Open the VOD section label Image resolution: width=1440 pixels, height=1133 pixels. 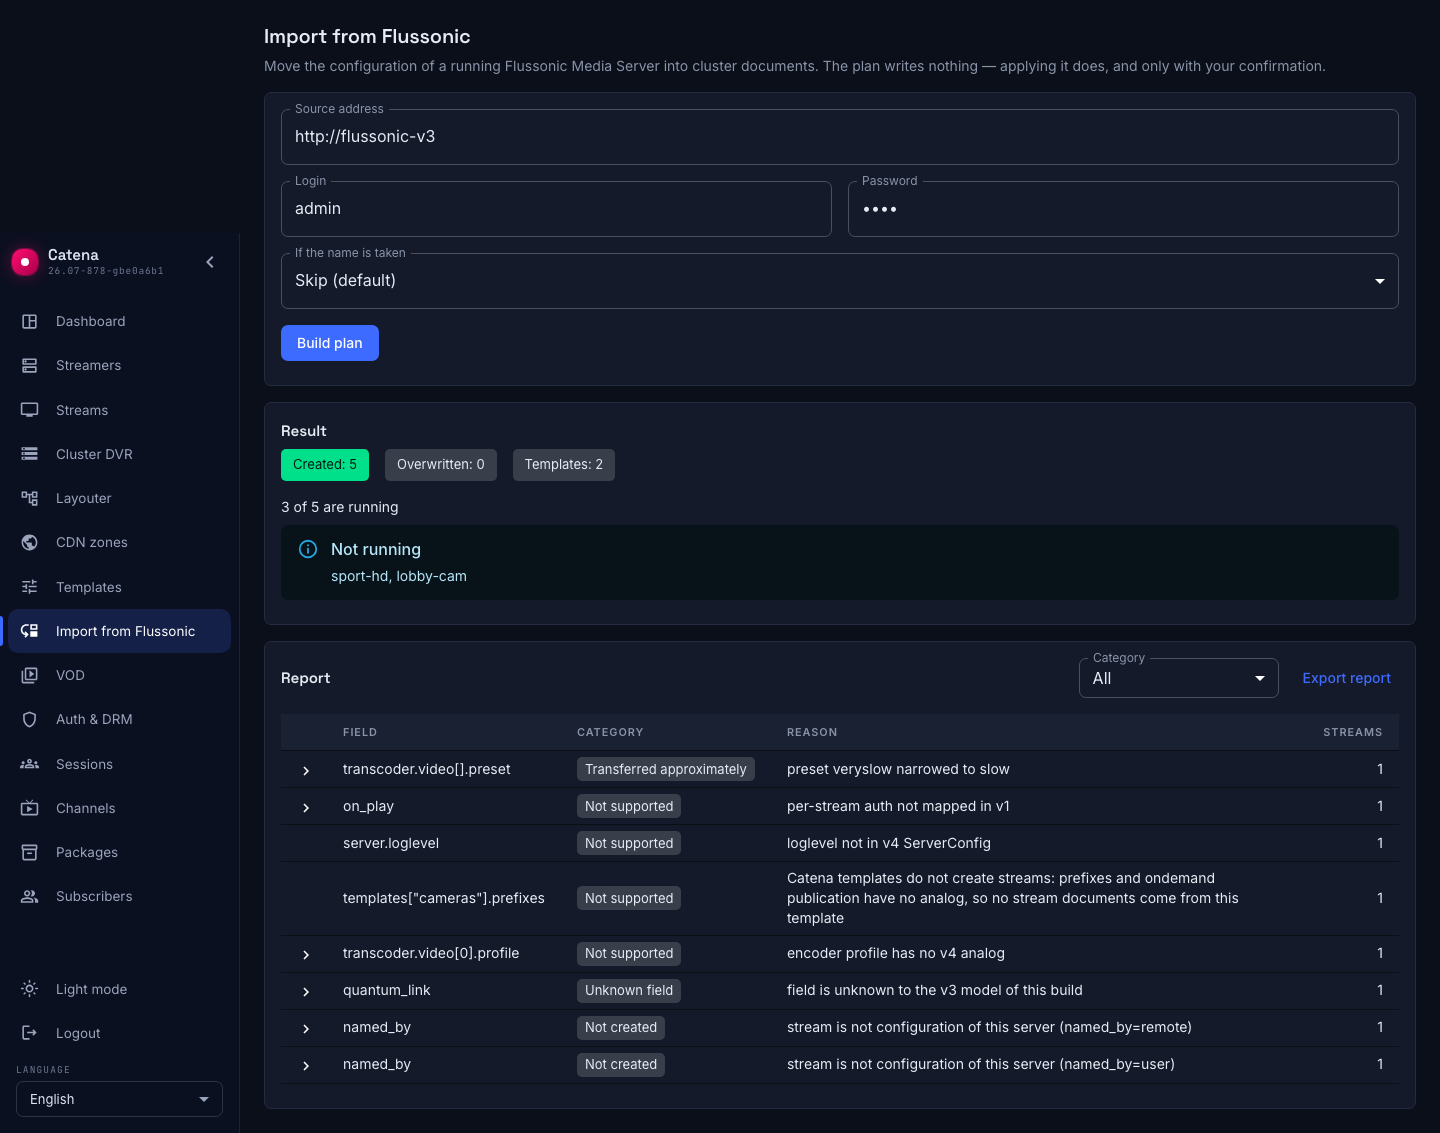70,675
